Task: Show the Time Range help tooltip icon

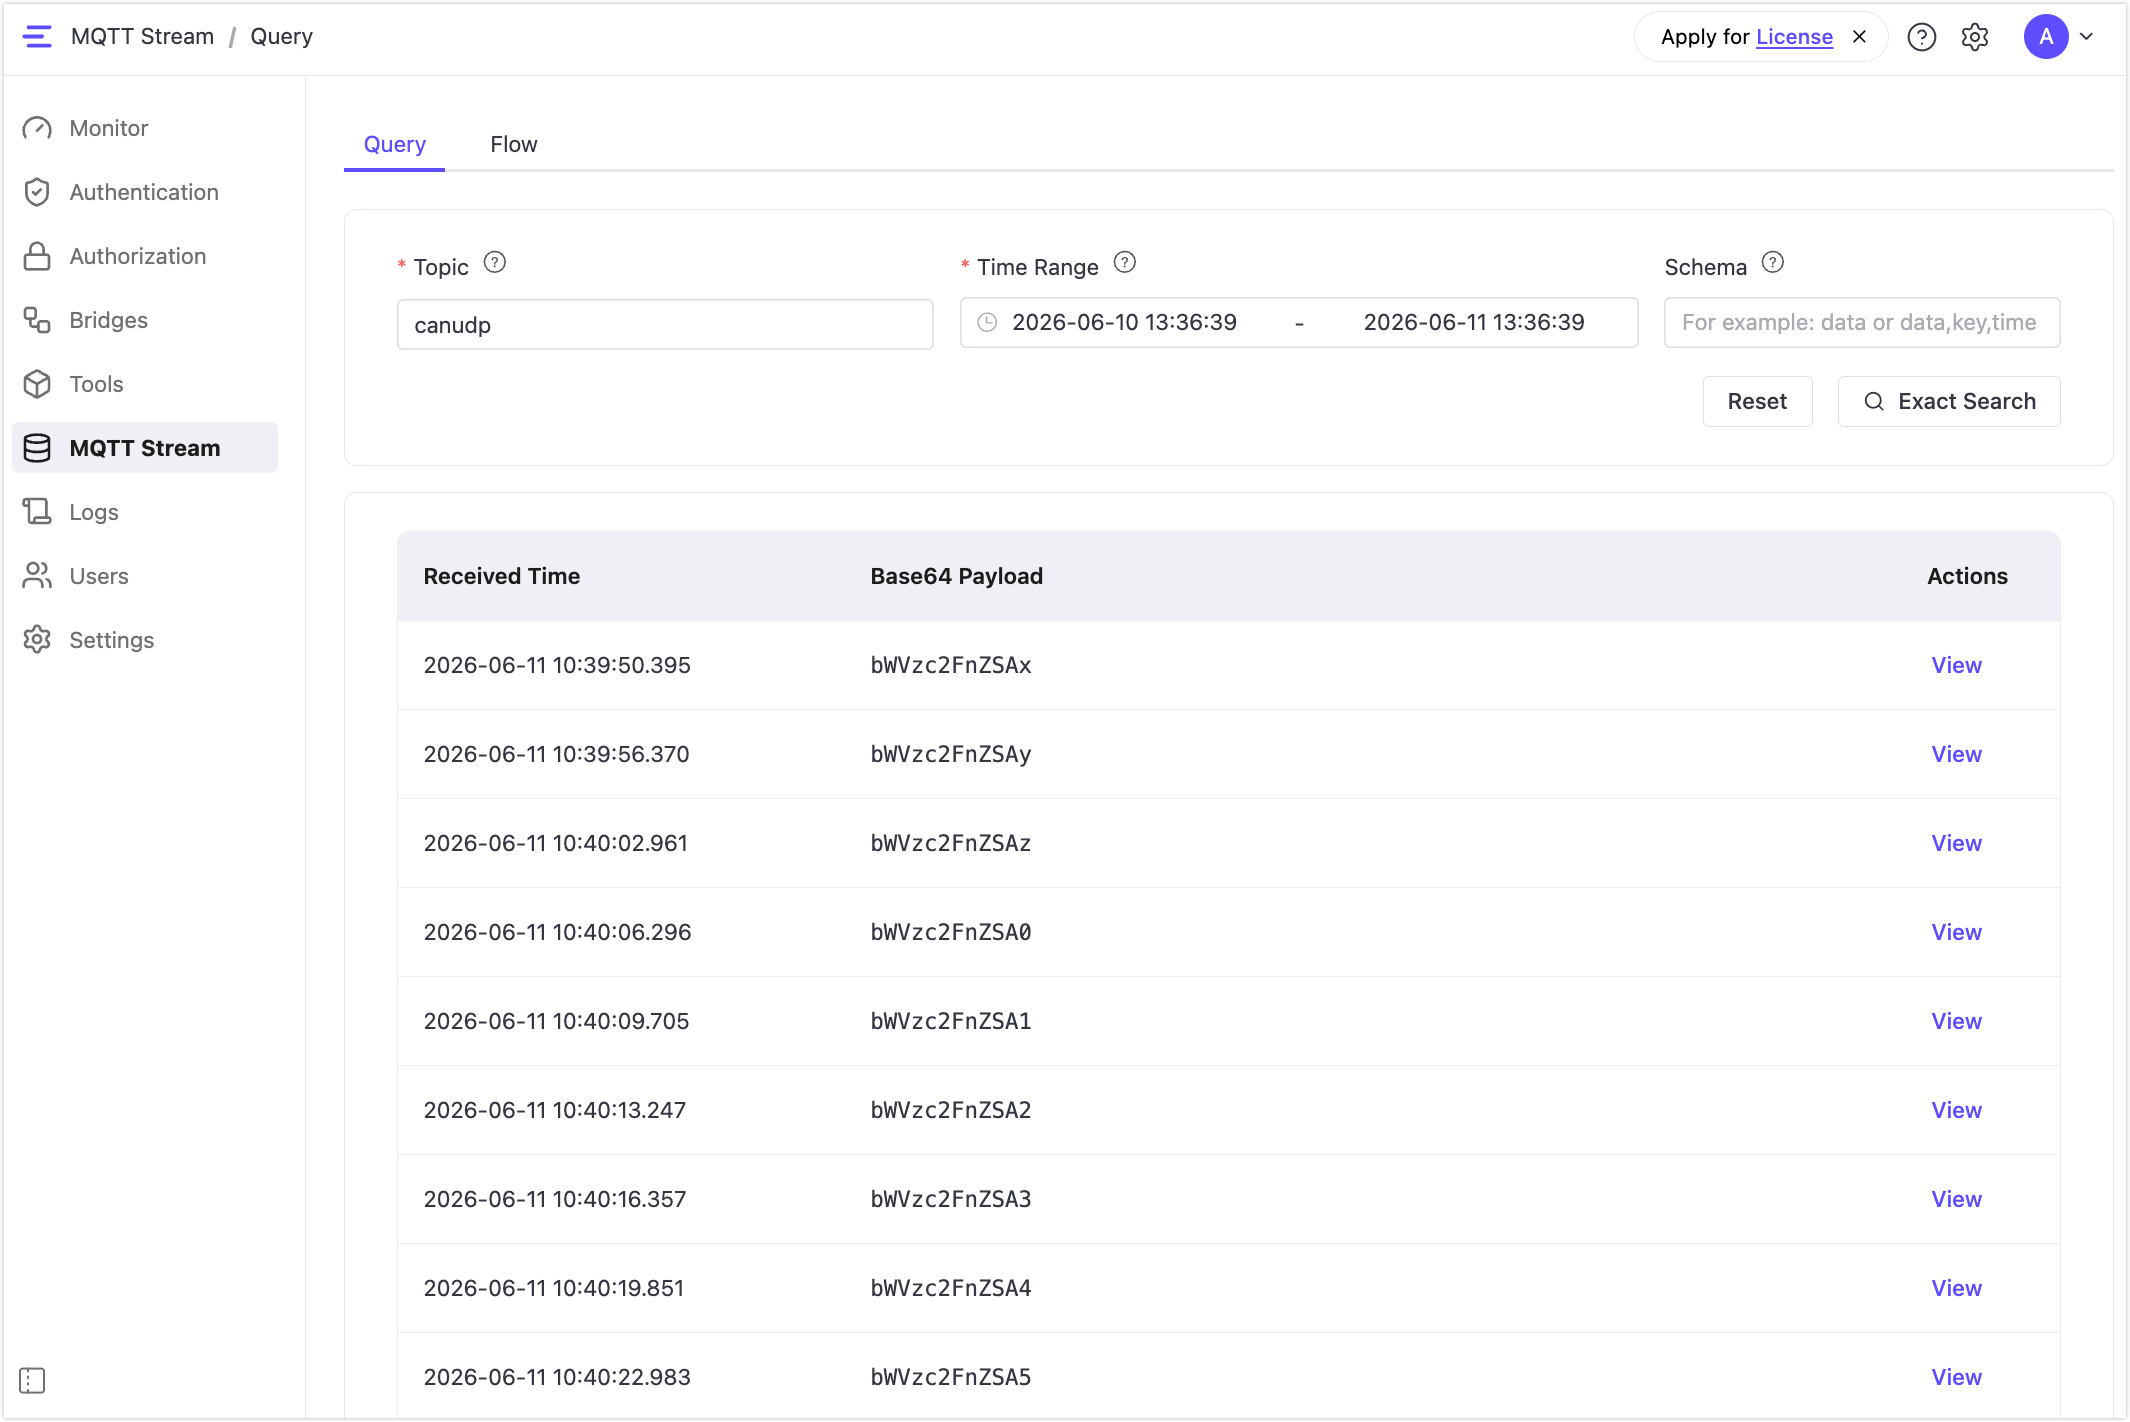Action: click(x=1125, y=263)
